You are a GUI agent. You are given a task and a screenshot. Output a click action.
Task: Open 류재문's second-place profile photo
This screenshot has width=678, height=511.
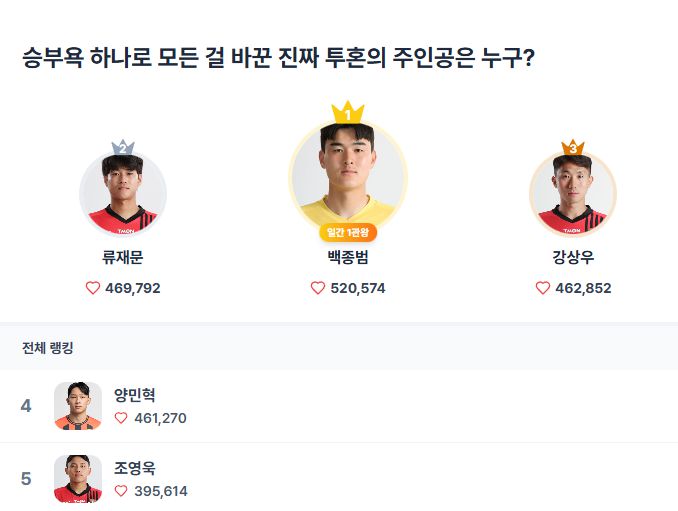123,195
